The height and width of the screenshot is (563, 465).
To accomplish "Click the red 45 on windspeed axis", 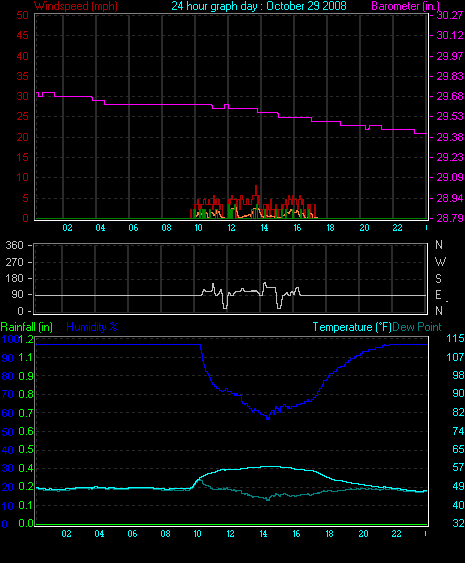I will tap(23, 35).
